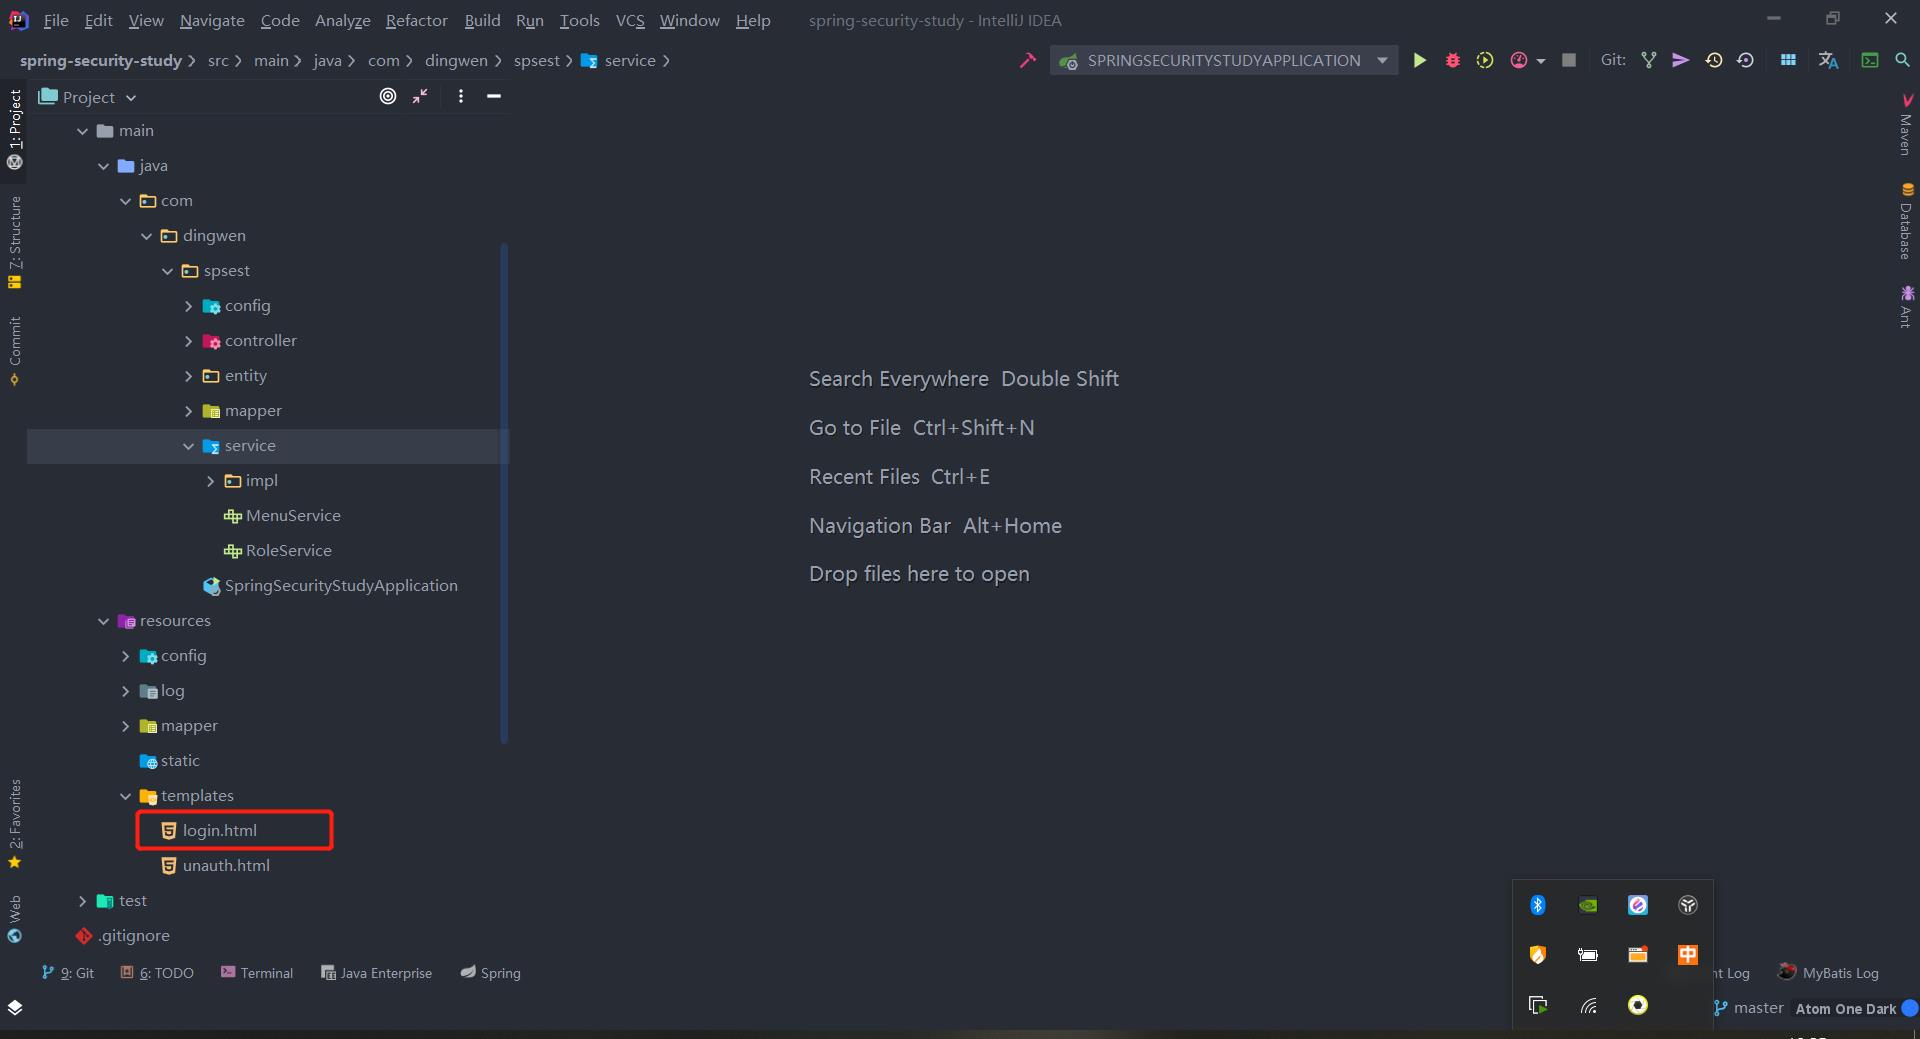Click the master git branch widget
The width and height of the screenshot is (1920, 1039).
(x=1748, y=1008)
